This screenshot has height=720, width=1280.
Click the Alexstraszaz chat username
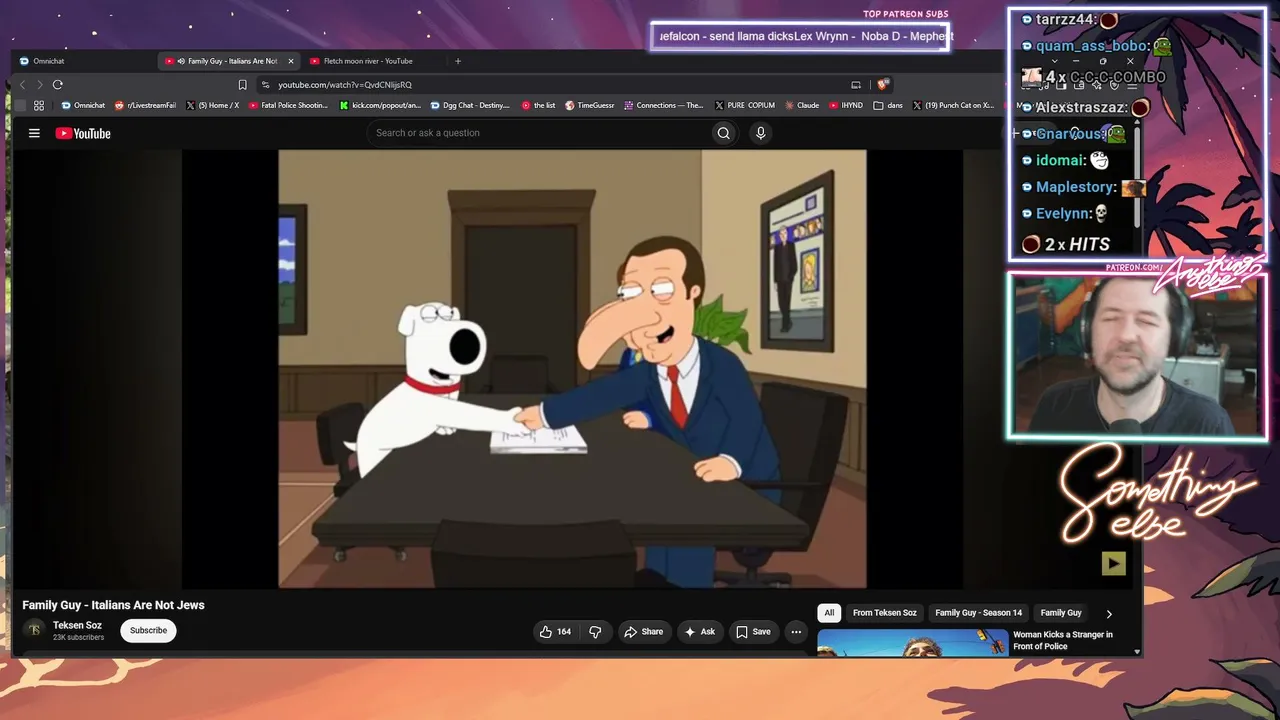1081,107
